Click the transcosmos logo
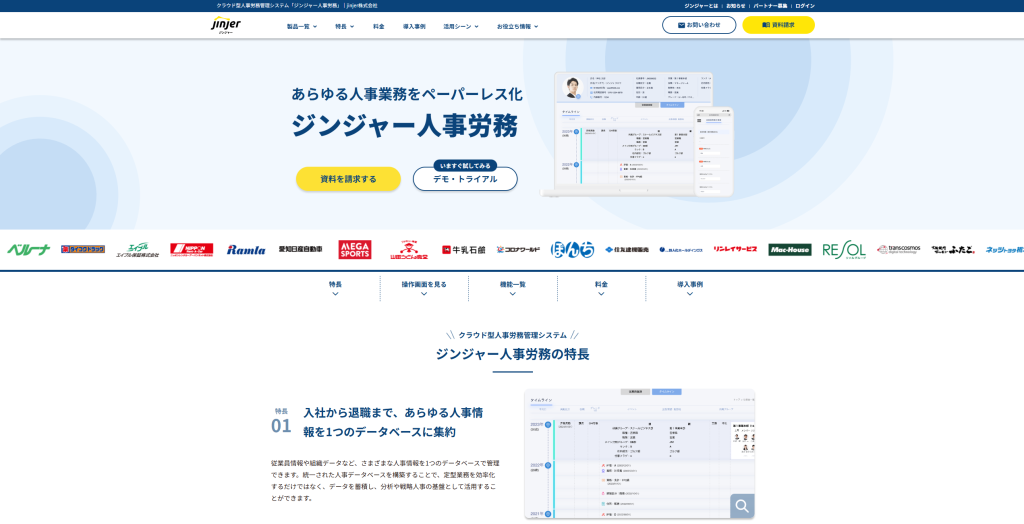 click(898, 250)
